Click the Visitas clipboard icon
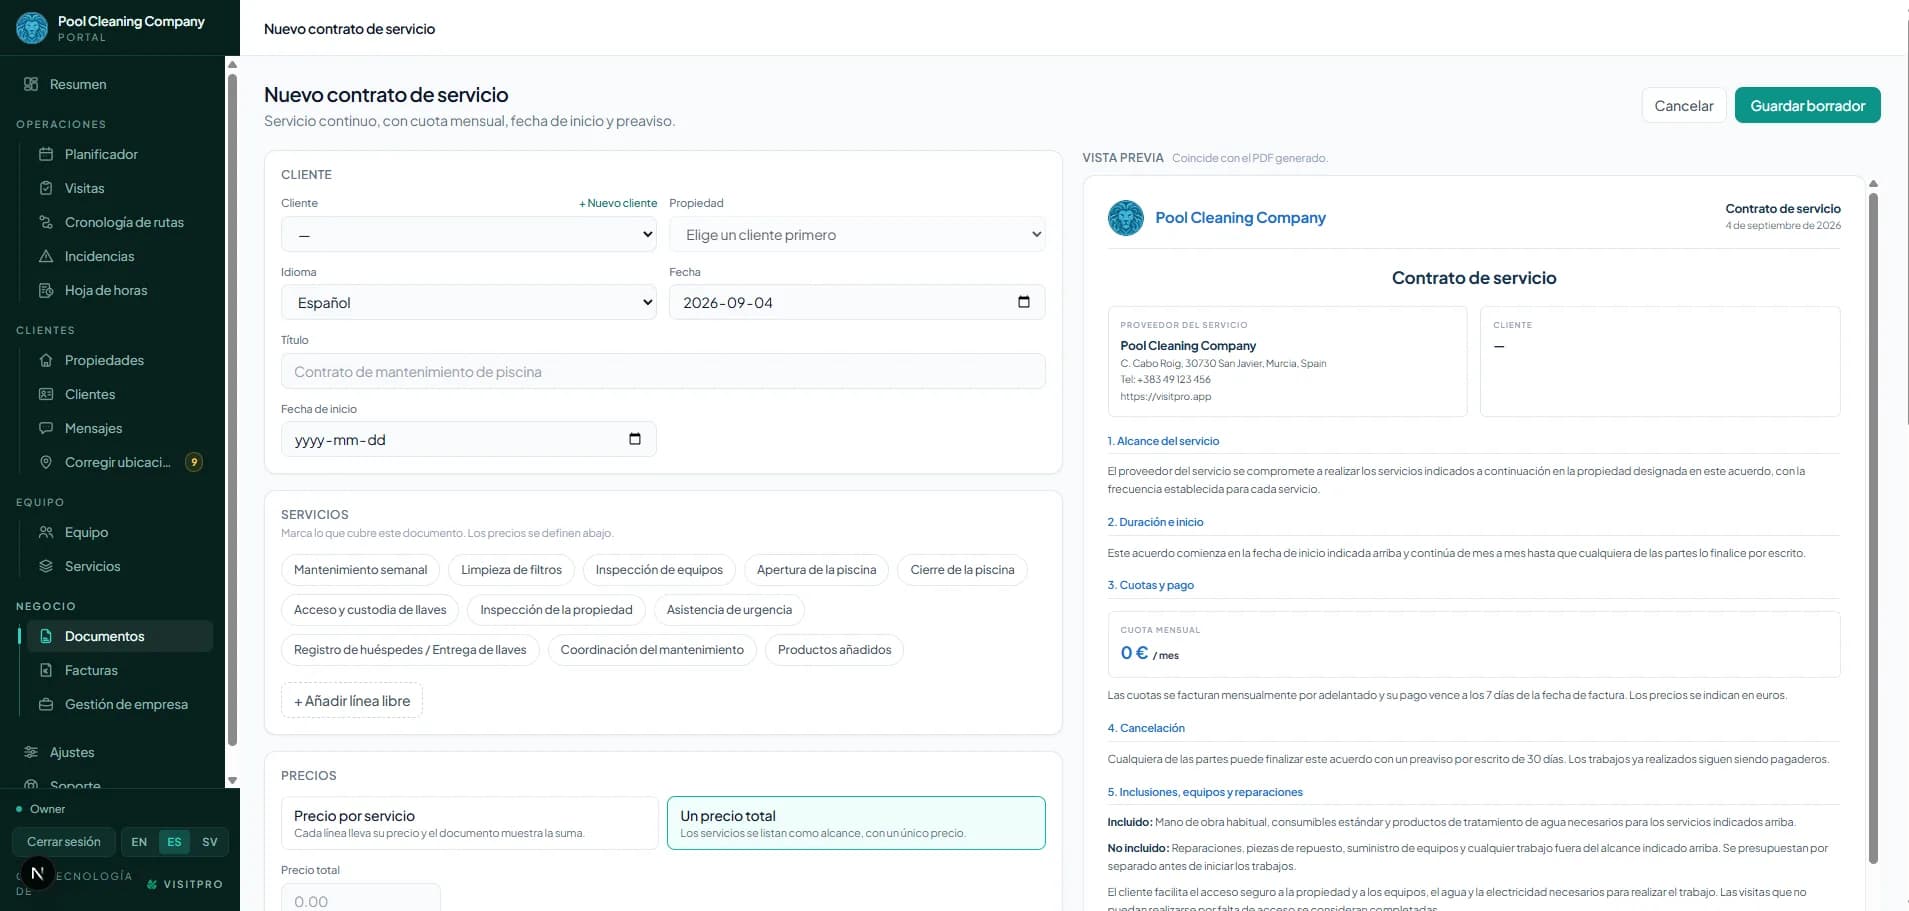1909x911 pixels. coord(46,188)
